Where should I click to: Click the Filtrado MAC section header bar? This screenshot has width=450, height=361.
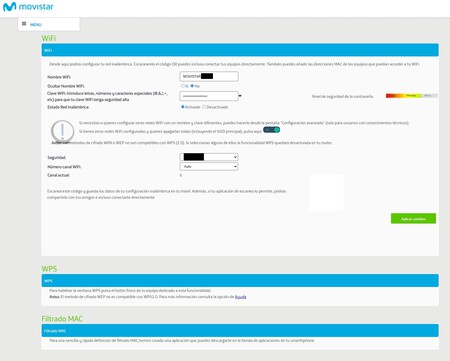240,331
